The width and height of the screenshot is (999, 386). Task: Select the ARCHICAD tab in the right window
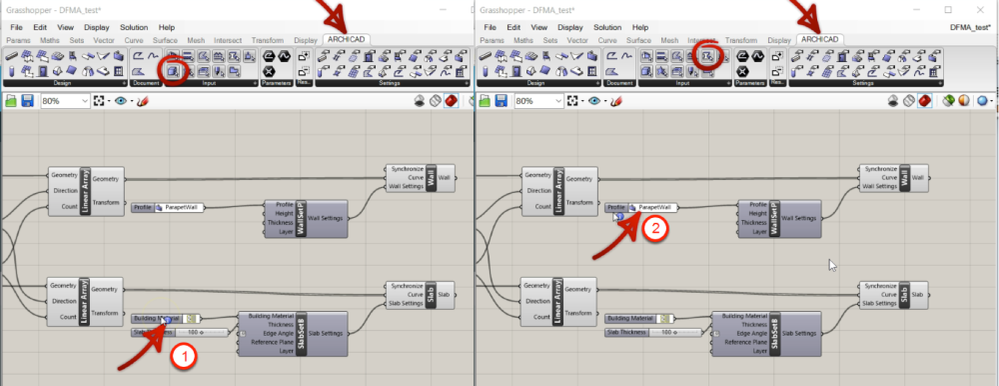[x=819, y=39]
